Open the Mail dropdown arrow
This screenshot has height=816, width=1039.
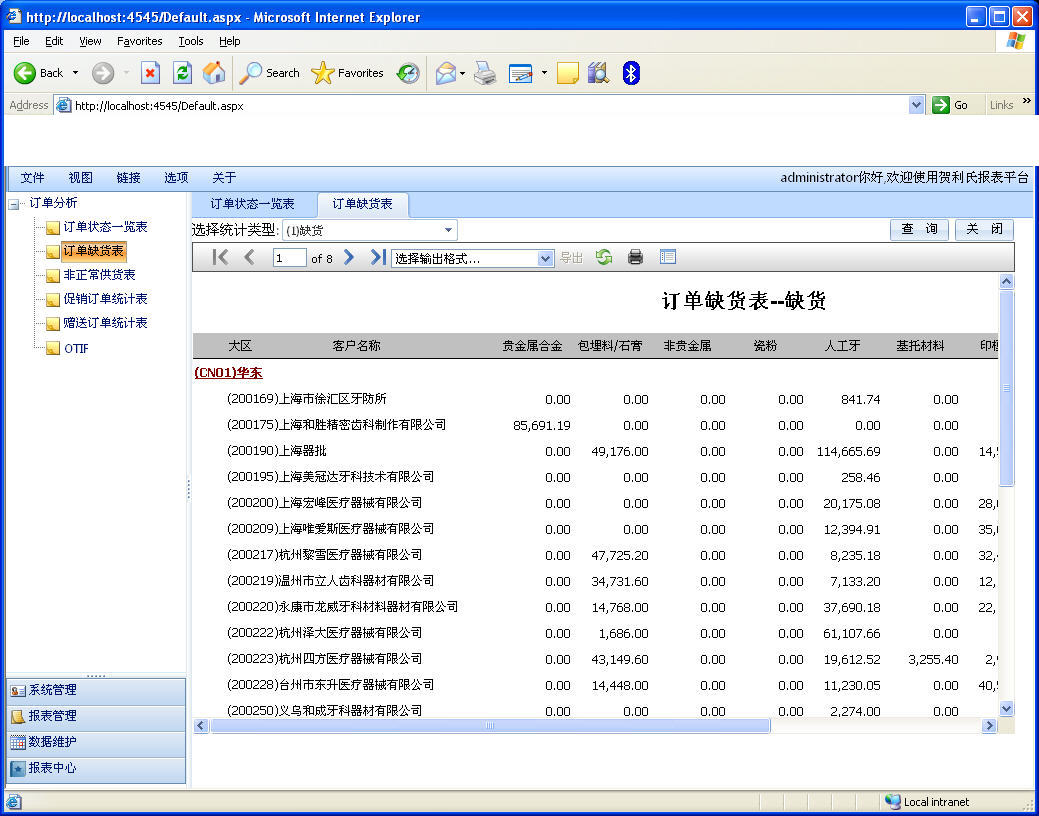(462, 73)
